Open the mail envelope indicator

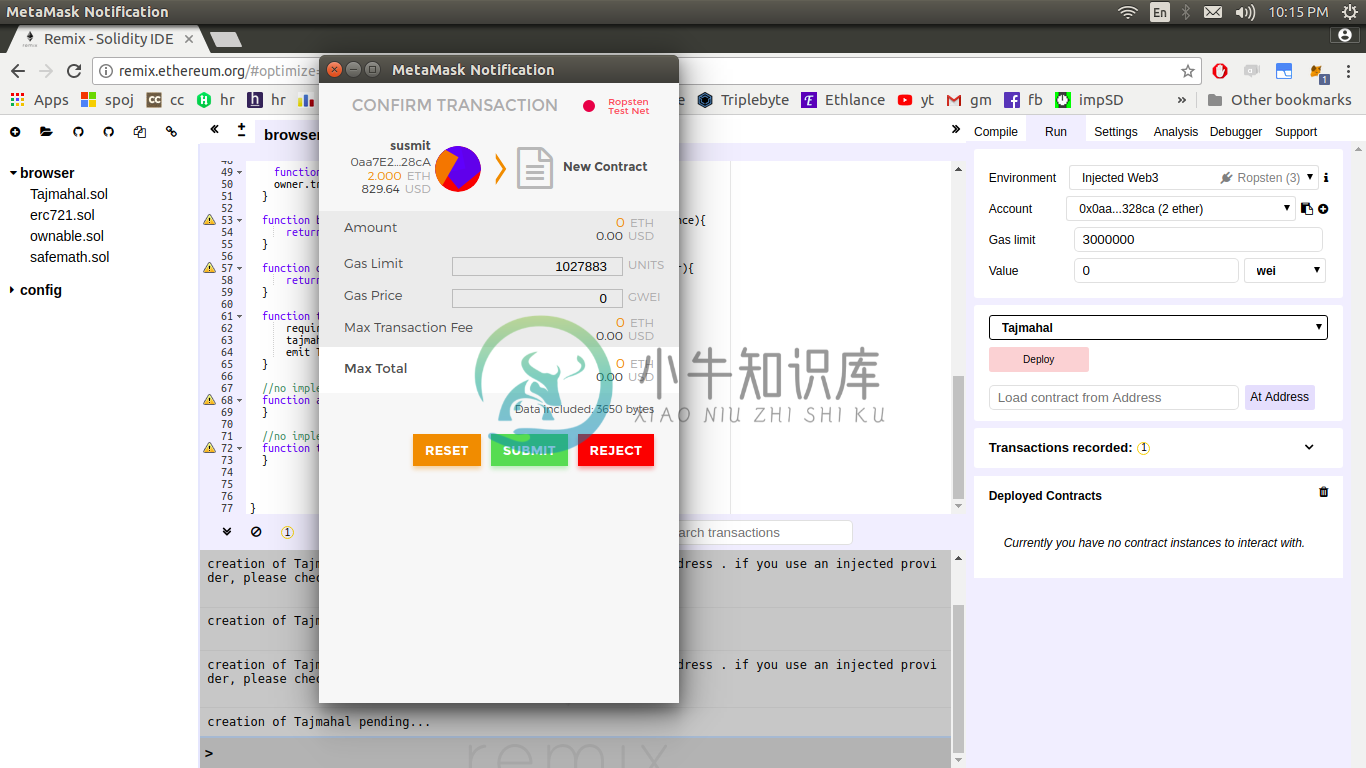1213,12
